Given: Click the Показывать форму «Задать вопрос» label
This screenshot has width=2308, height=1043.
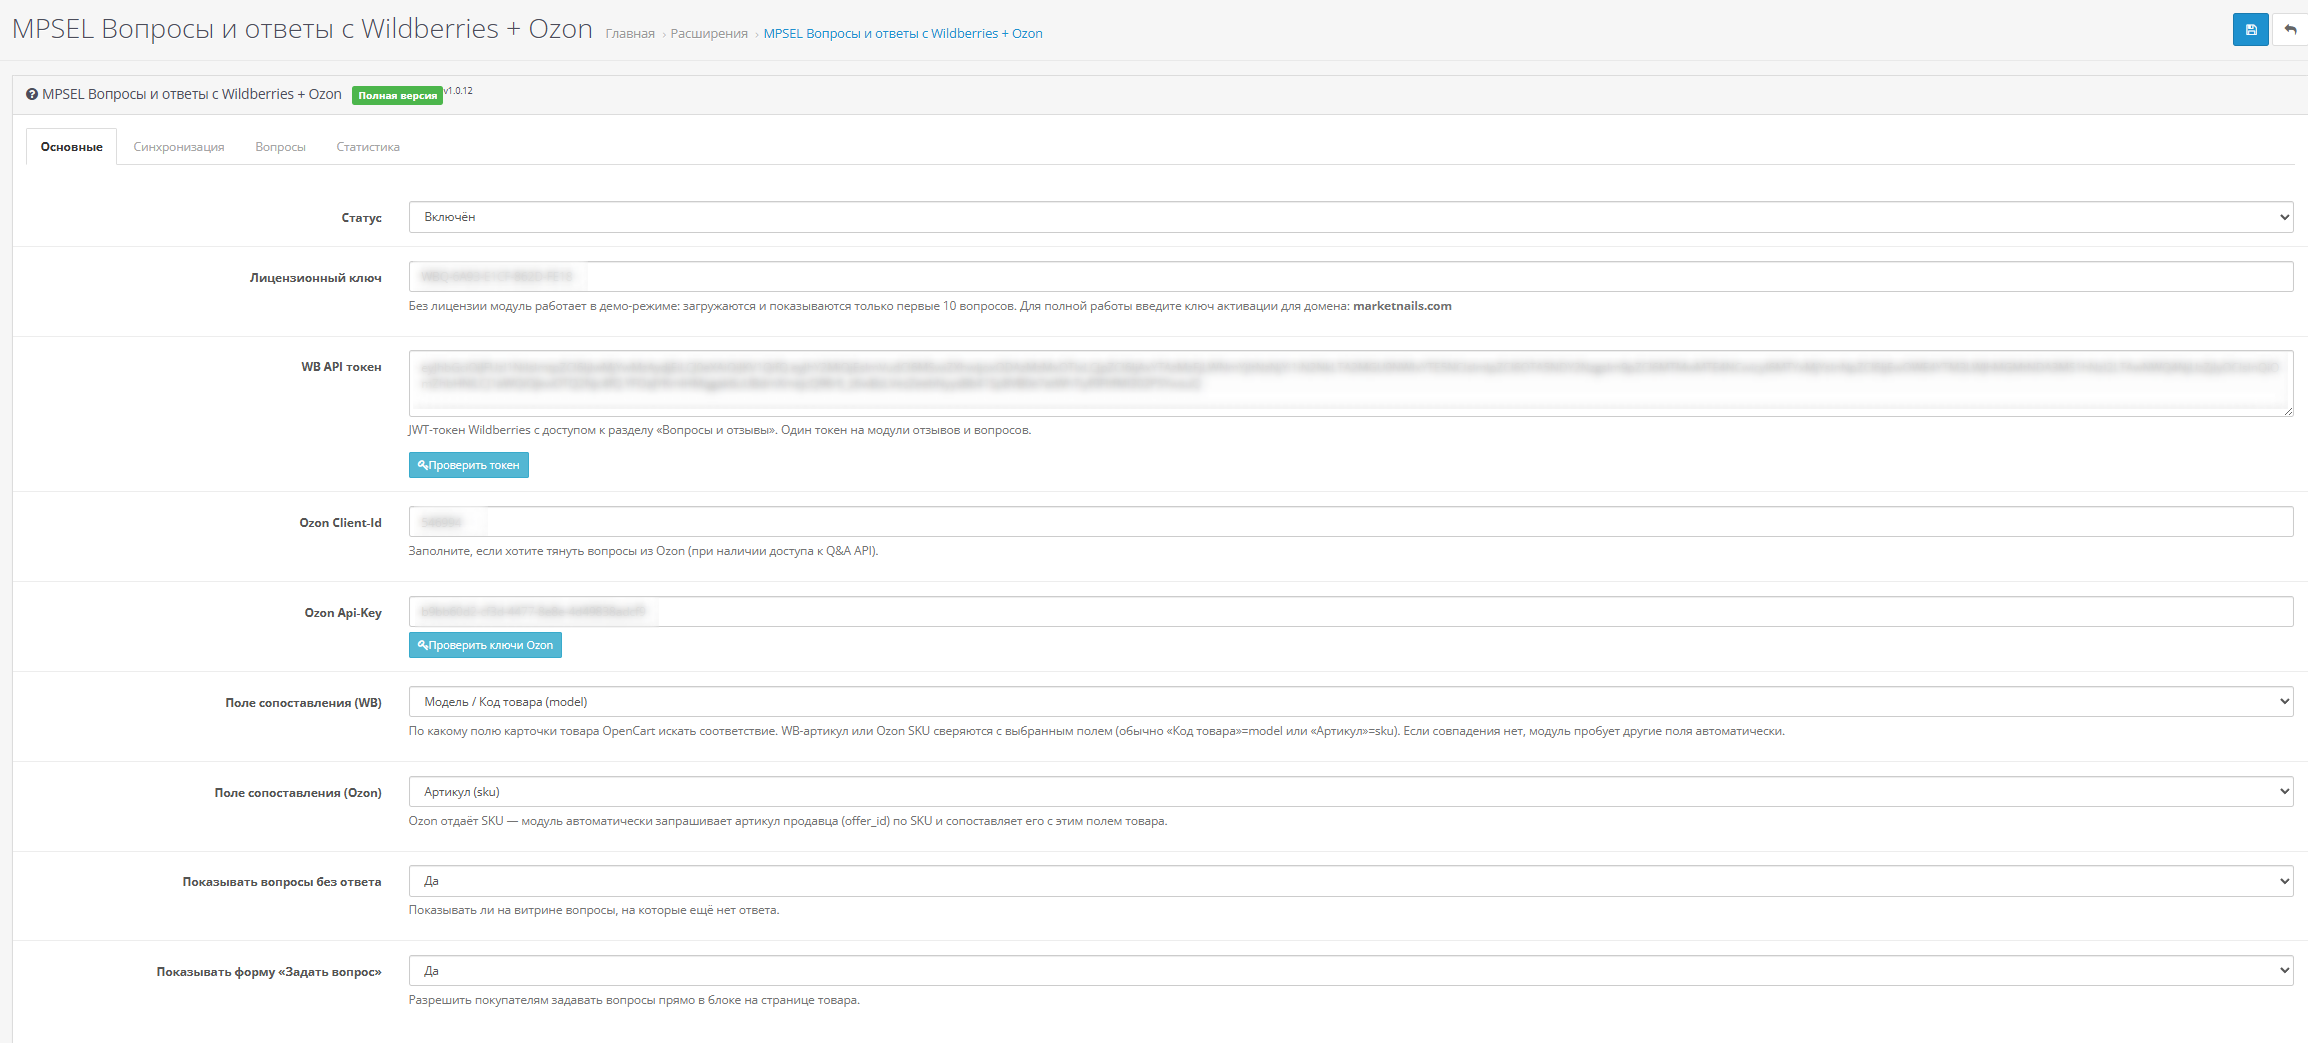Looking at the screenshot, I should (269, 972).
